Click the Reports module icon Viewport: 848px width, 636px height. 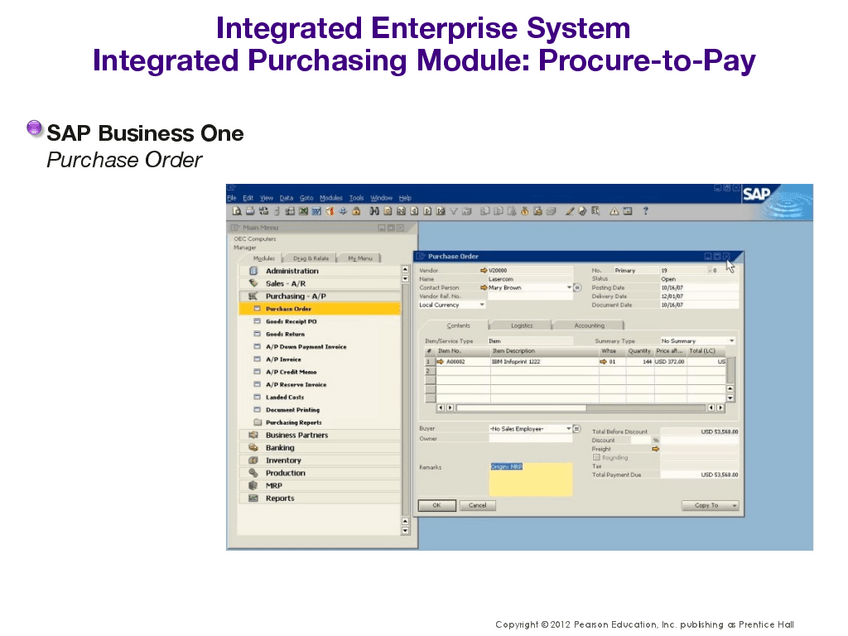[x=253, y=498]
